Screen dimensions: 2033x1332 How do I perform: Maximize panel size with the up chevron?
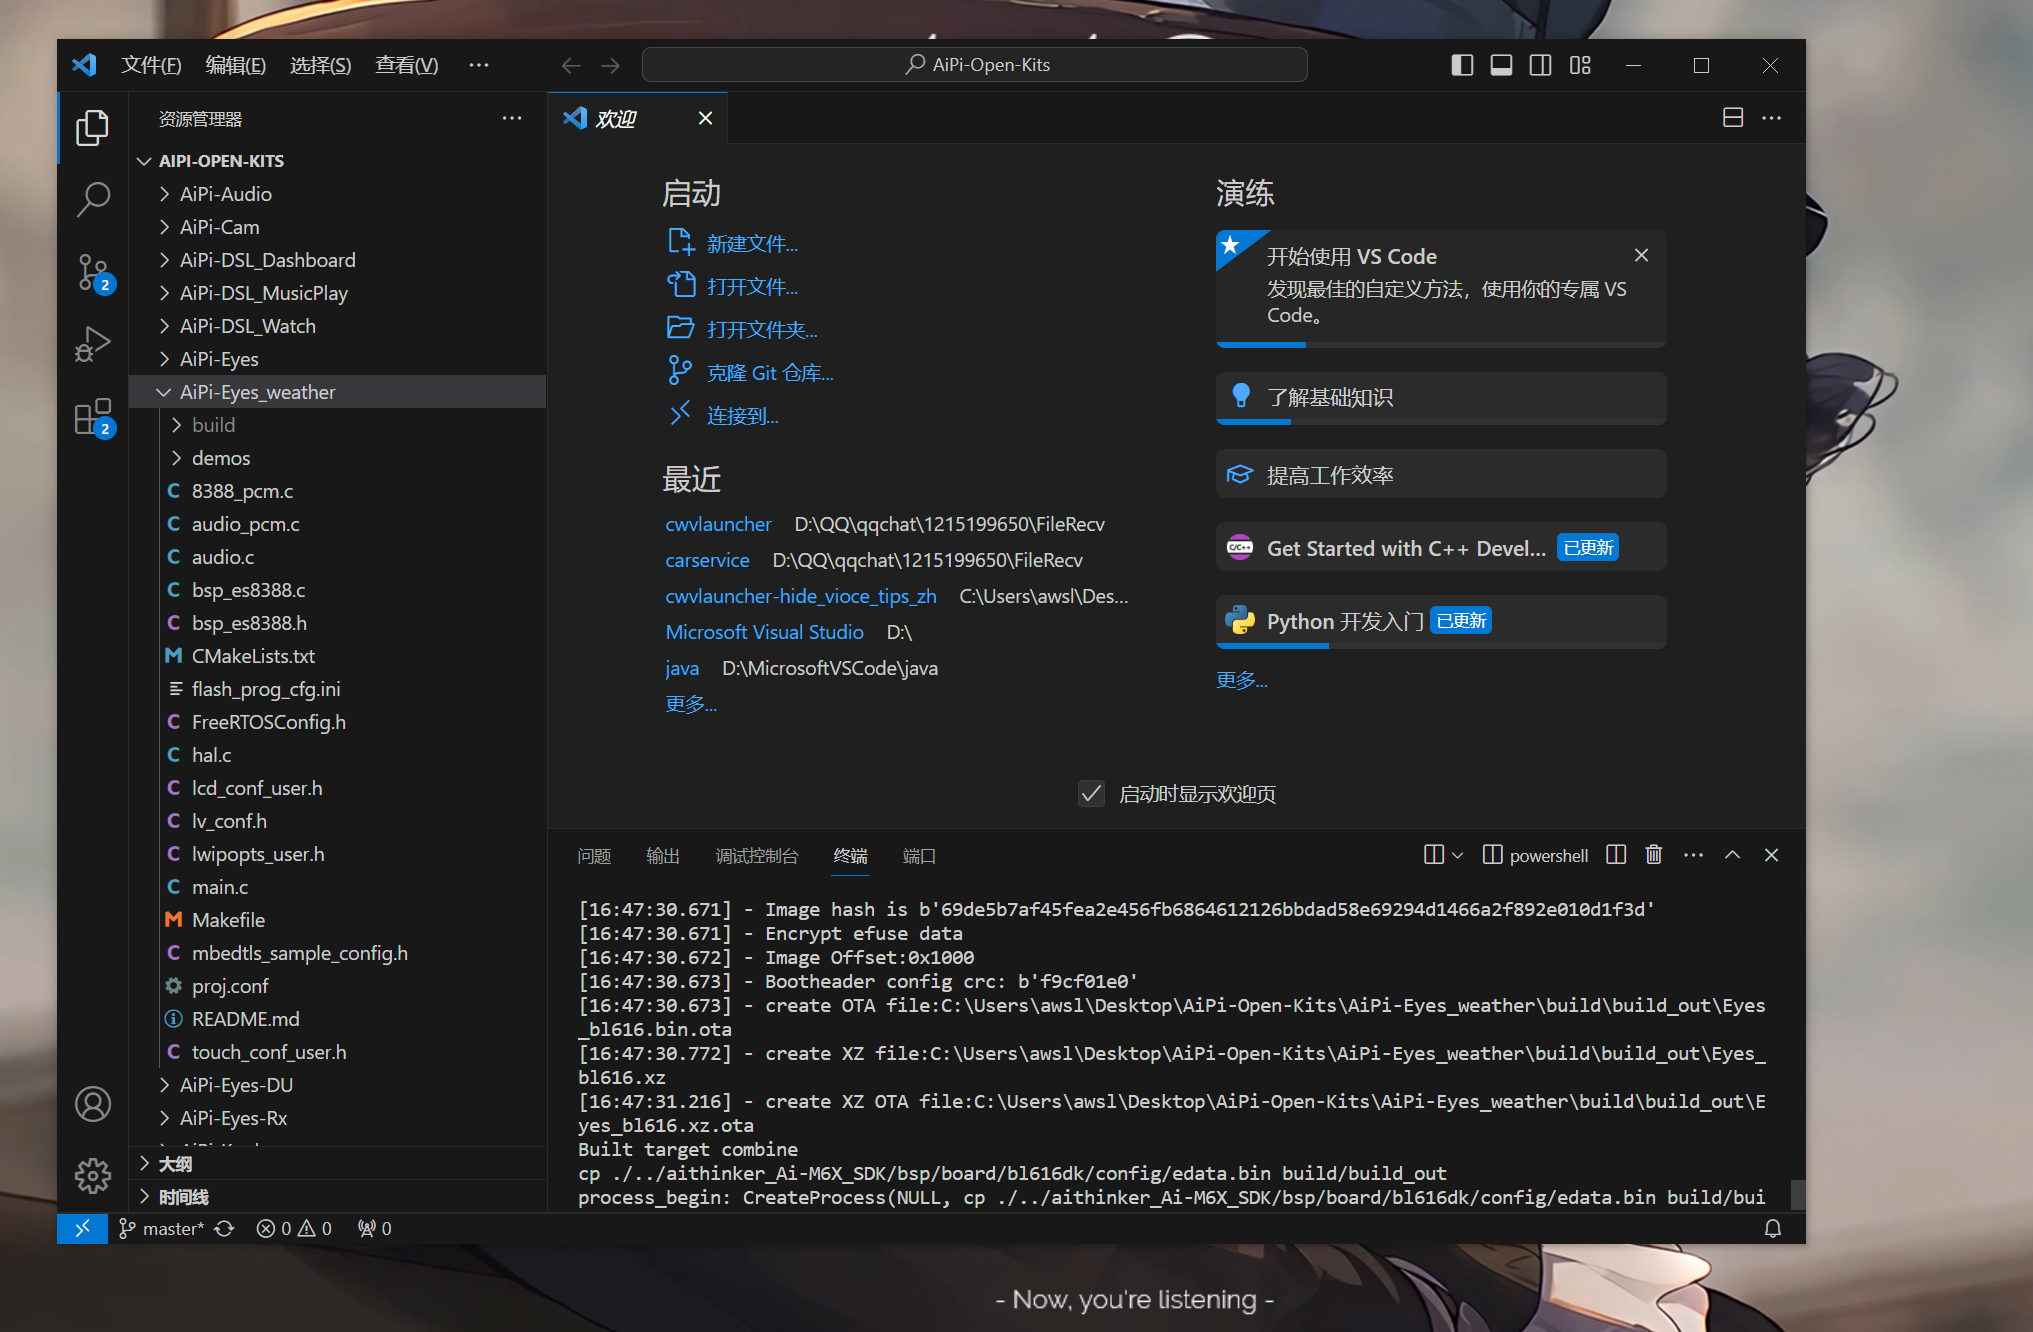coord(1733,855)
